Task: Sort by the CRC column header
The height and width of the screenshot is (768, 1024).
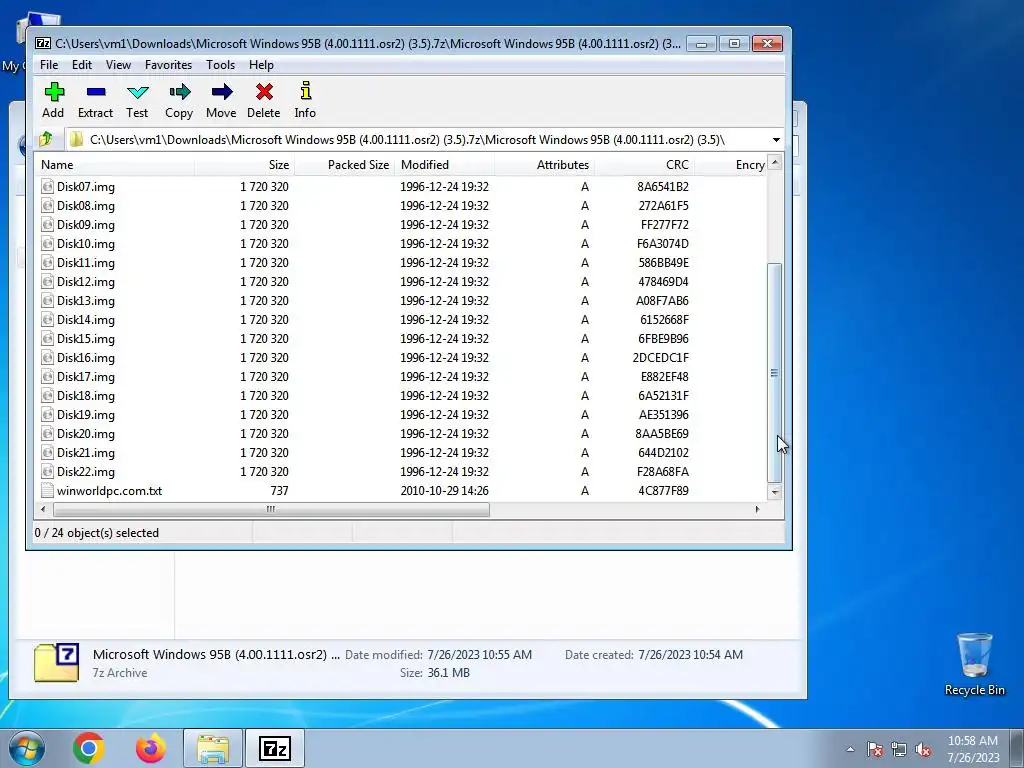Action: click(644, 165)
